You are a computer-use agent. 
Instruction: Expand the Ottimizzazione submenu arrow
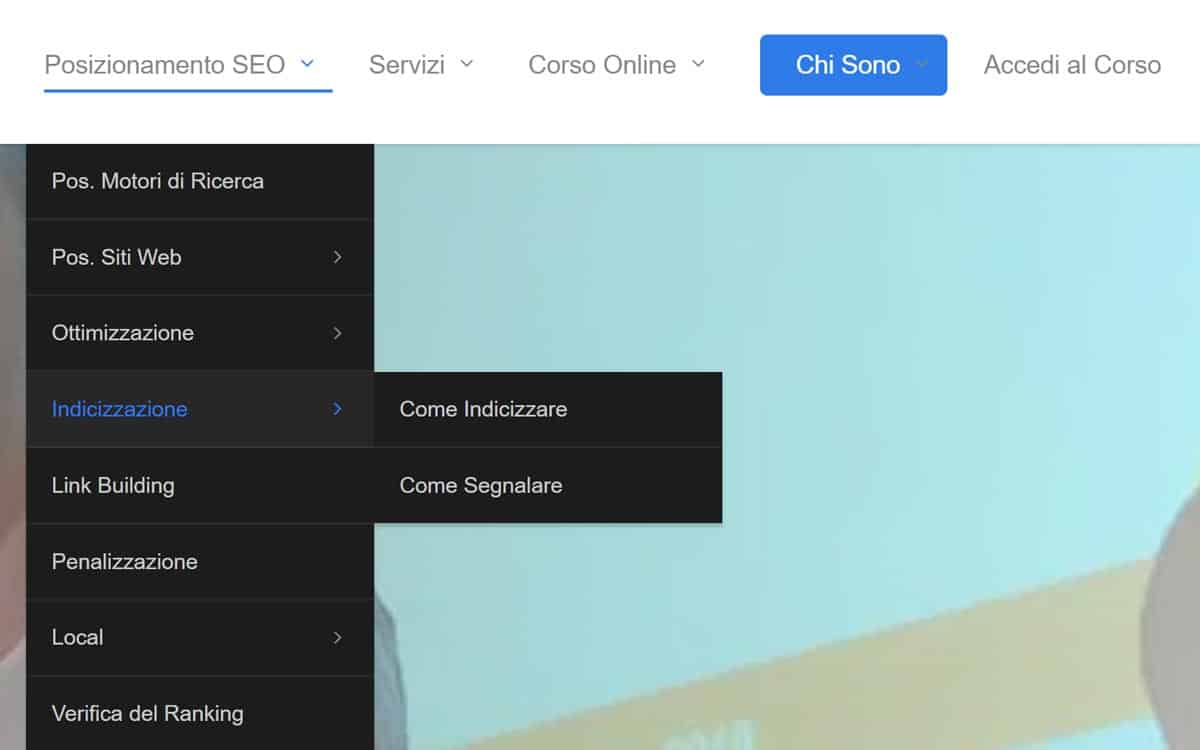tap(338, 333)
